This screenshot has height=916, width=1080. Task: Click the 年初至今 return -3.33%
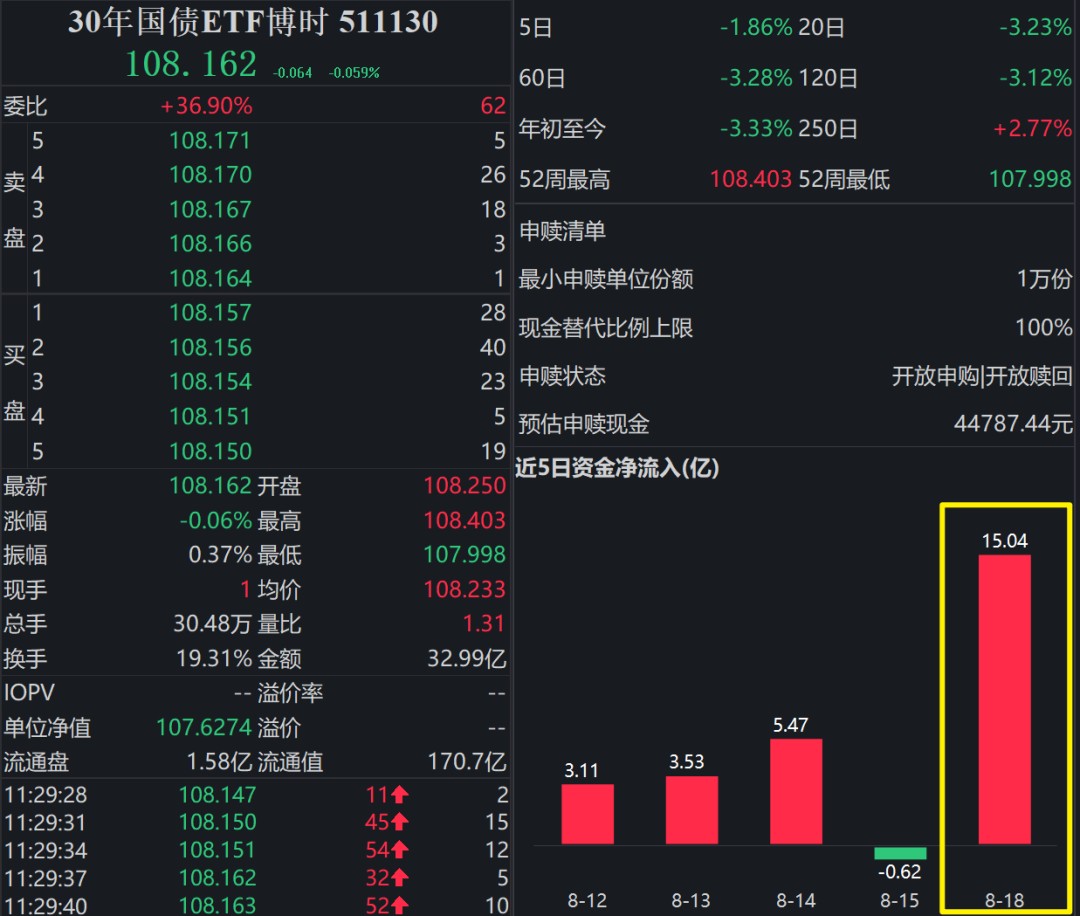pos(756,129)
